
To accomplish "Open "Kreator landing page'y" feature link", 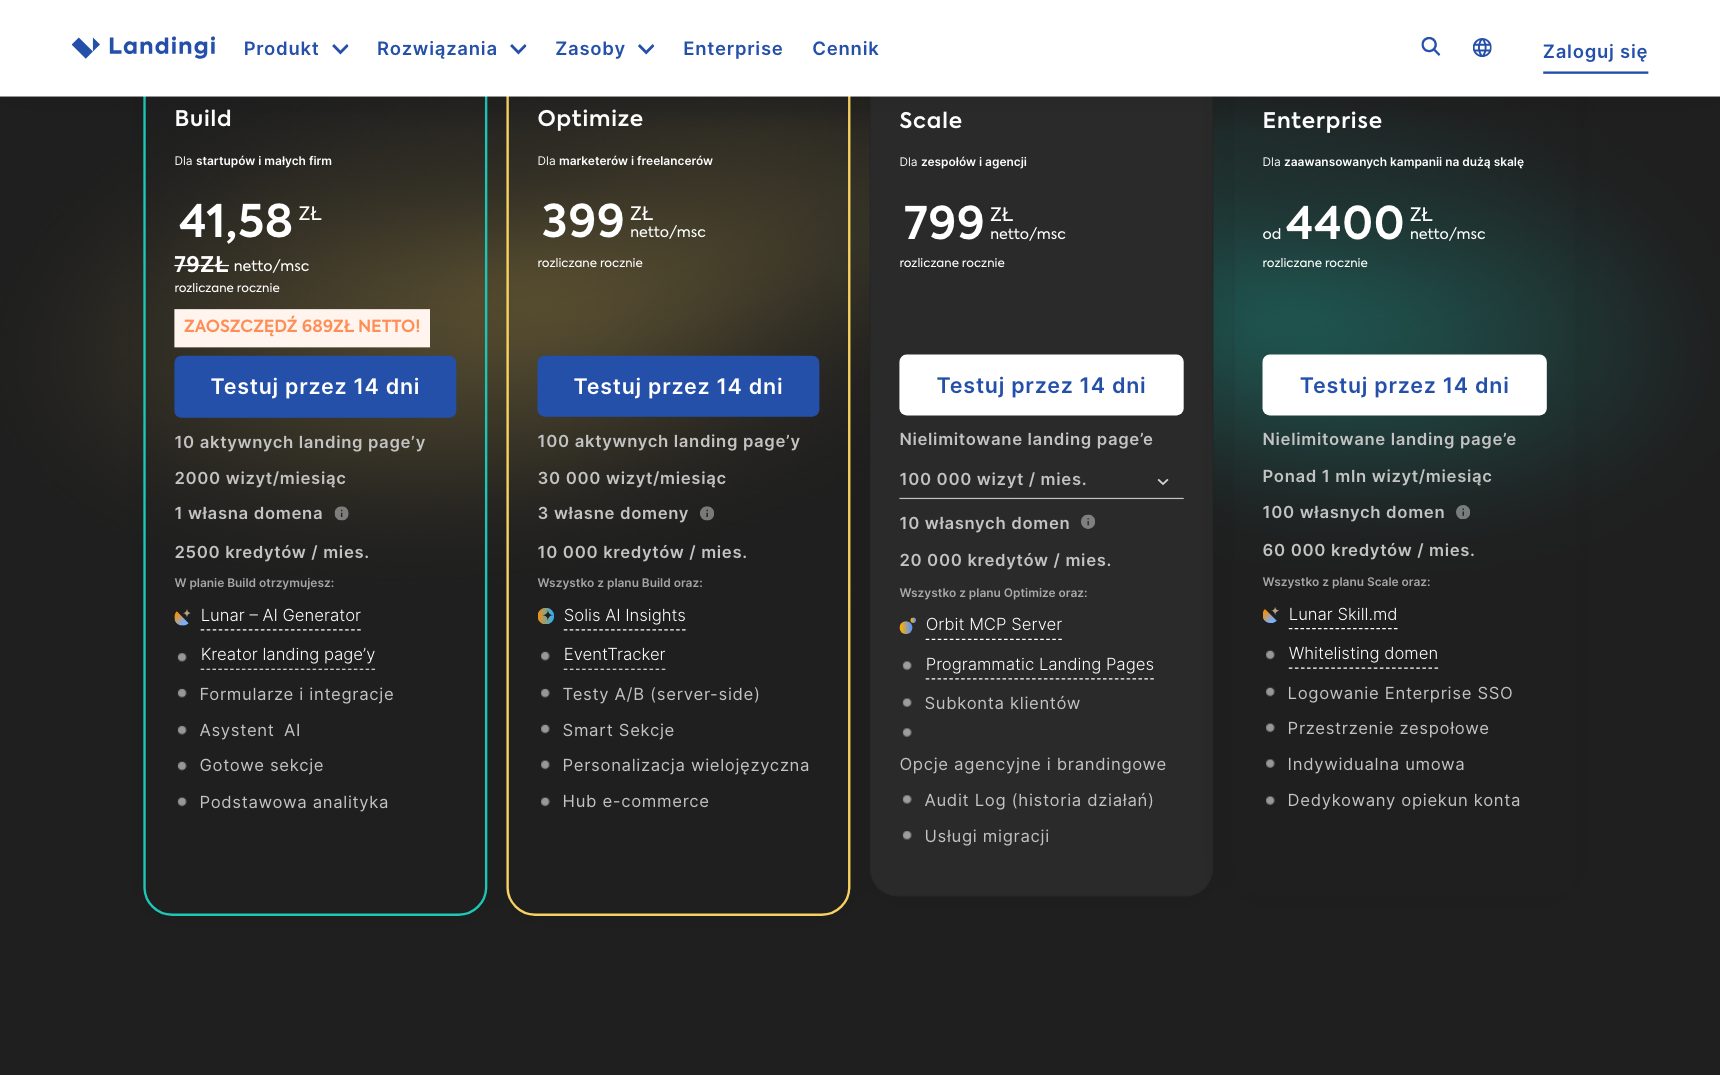I will (288, 655).
